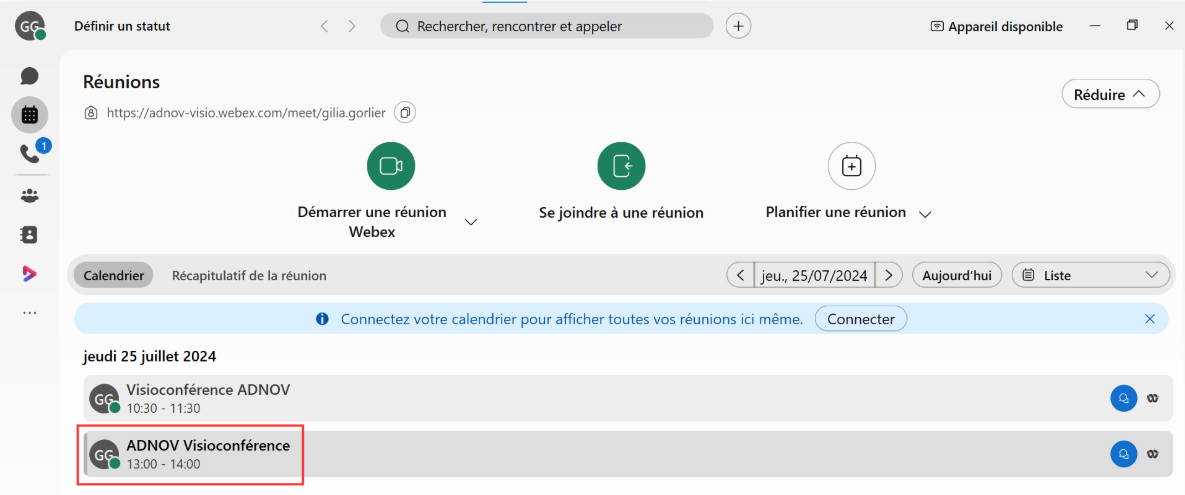Image resolution: width=1185 pixels, height=495 pixels.
Task: Open the chat space for ADNOV Visioconférence 13:00
Action: pyautogui.click(x=1123, y=453)
